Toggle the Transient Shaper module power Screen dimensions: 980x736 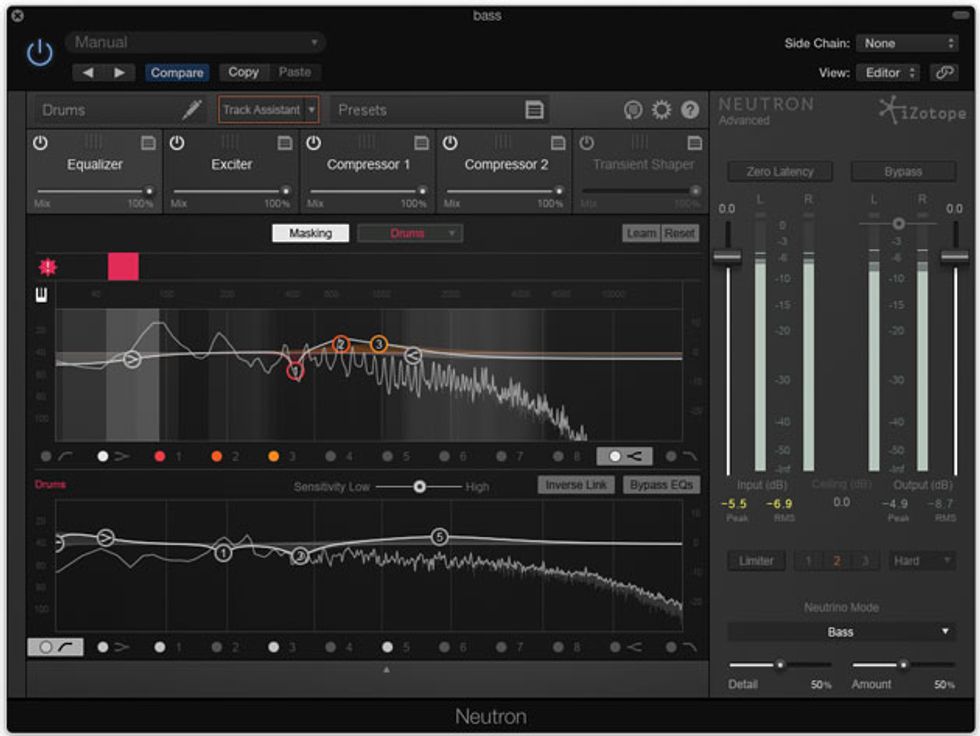(586, 143)
